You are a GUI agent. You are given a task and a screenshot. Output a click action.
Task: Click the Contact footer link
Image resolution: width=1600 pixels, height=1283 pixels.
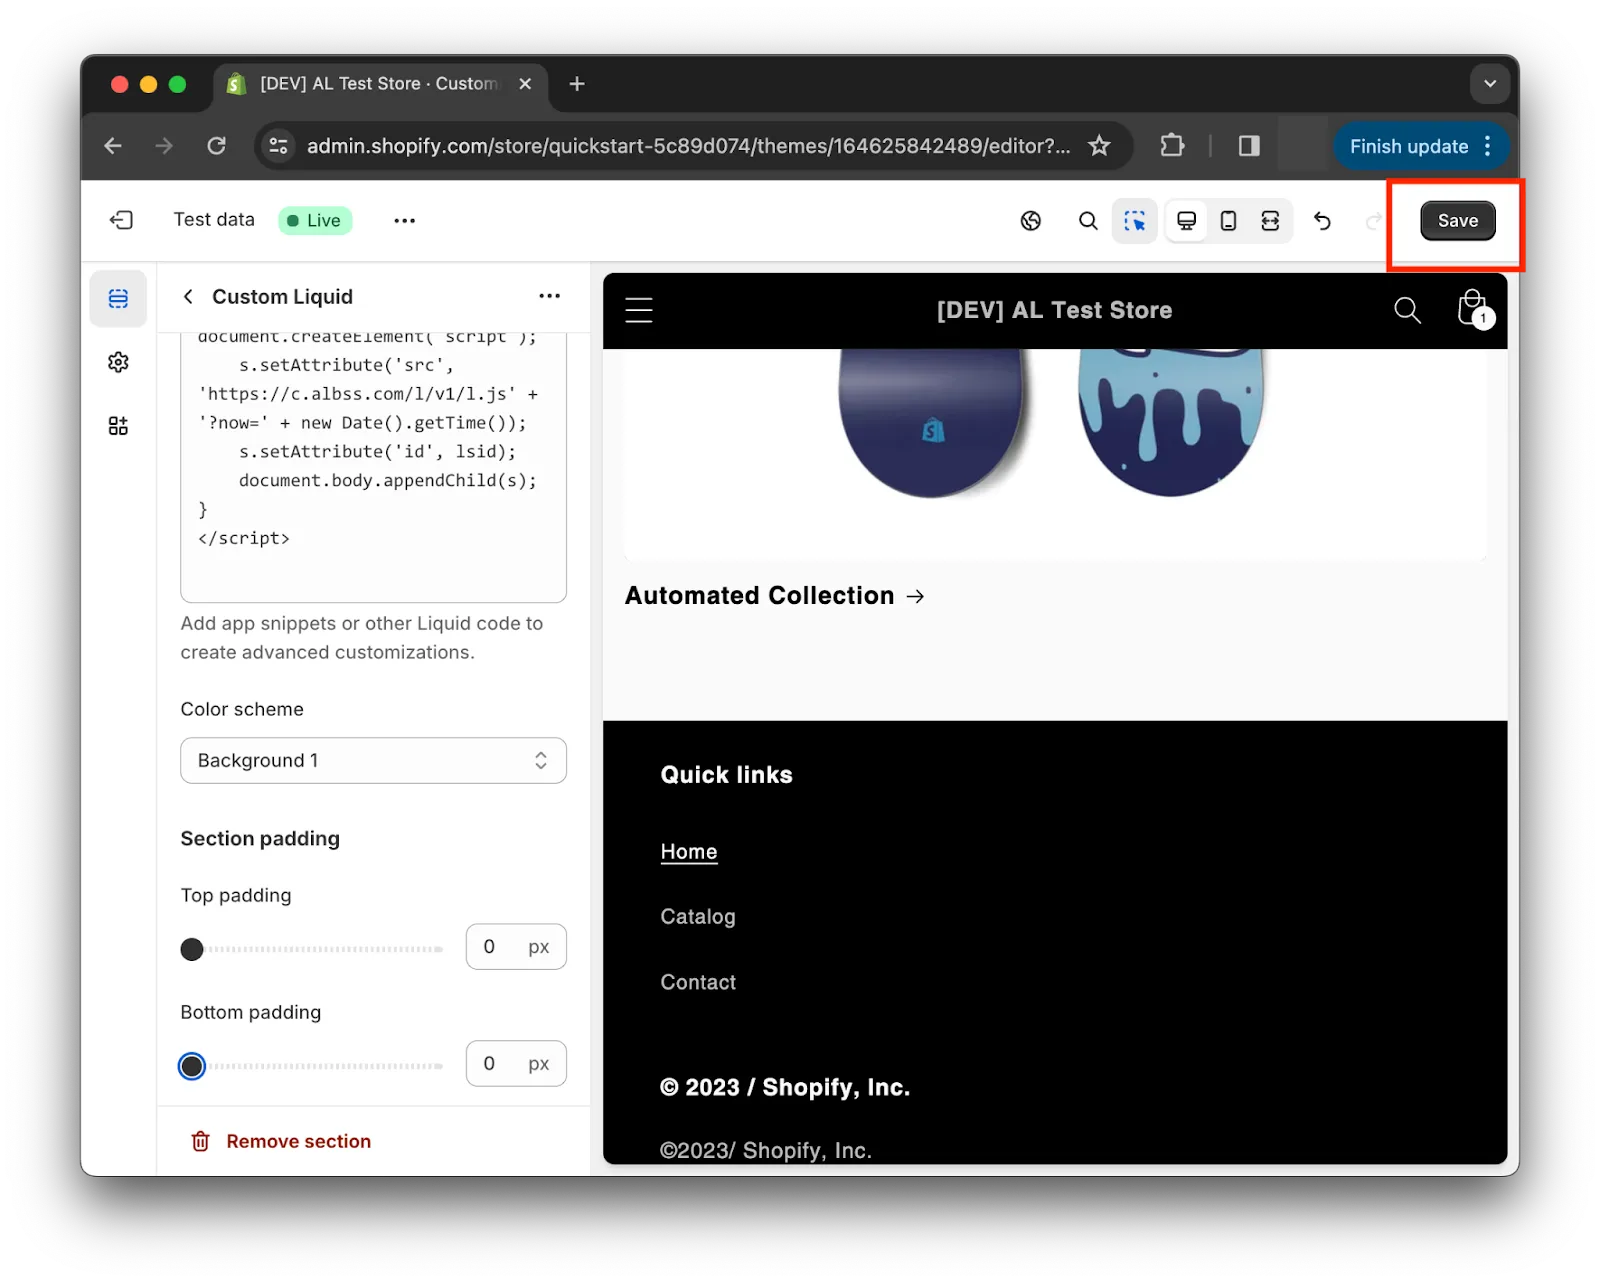pos(698,983)
